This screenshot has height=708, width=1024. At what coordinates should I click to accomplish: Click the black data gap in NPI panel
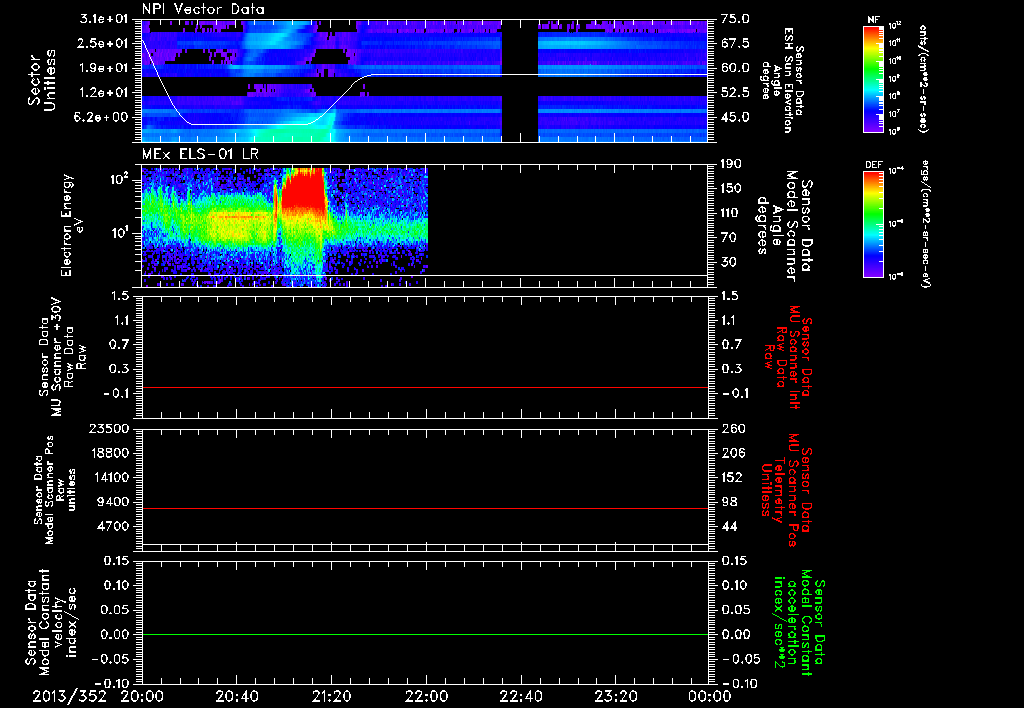(520, 80)
